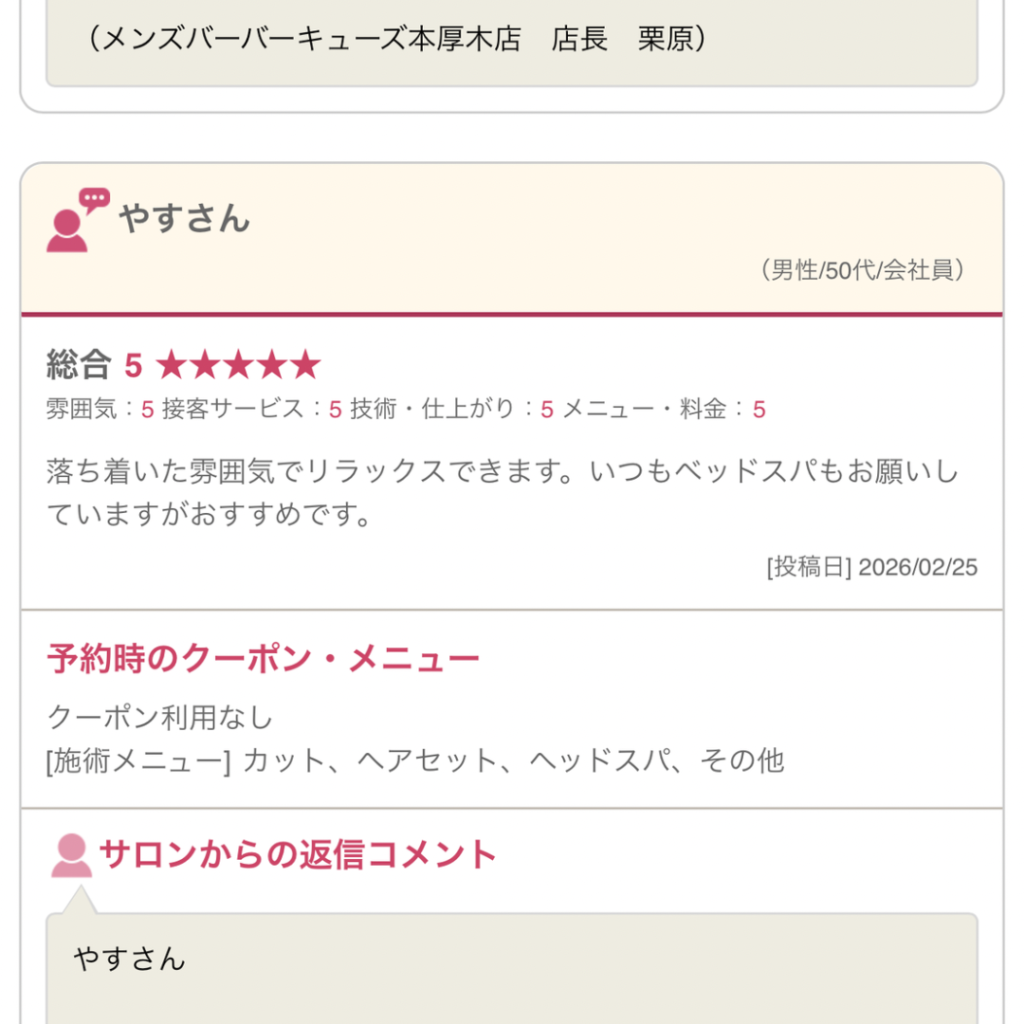
Task: Click the third star in overall rating
Action: point(238,366)
